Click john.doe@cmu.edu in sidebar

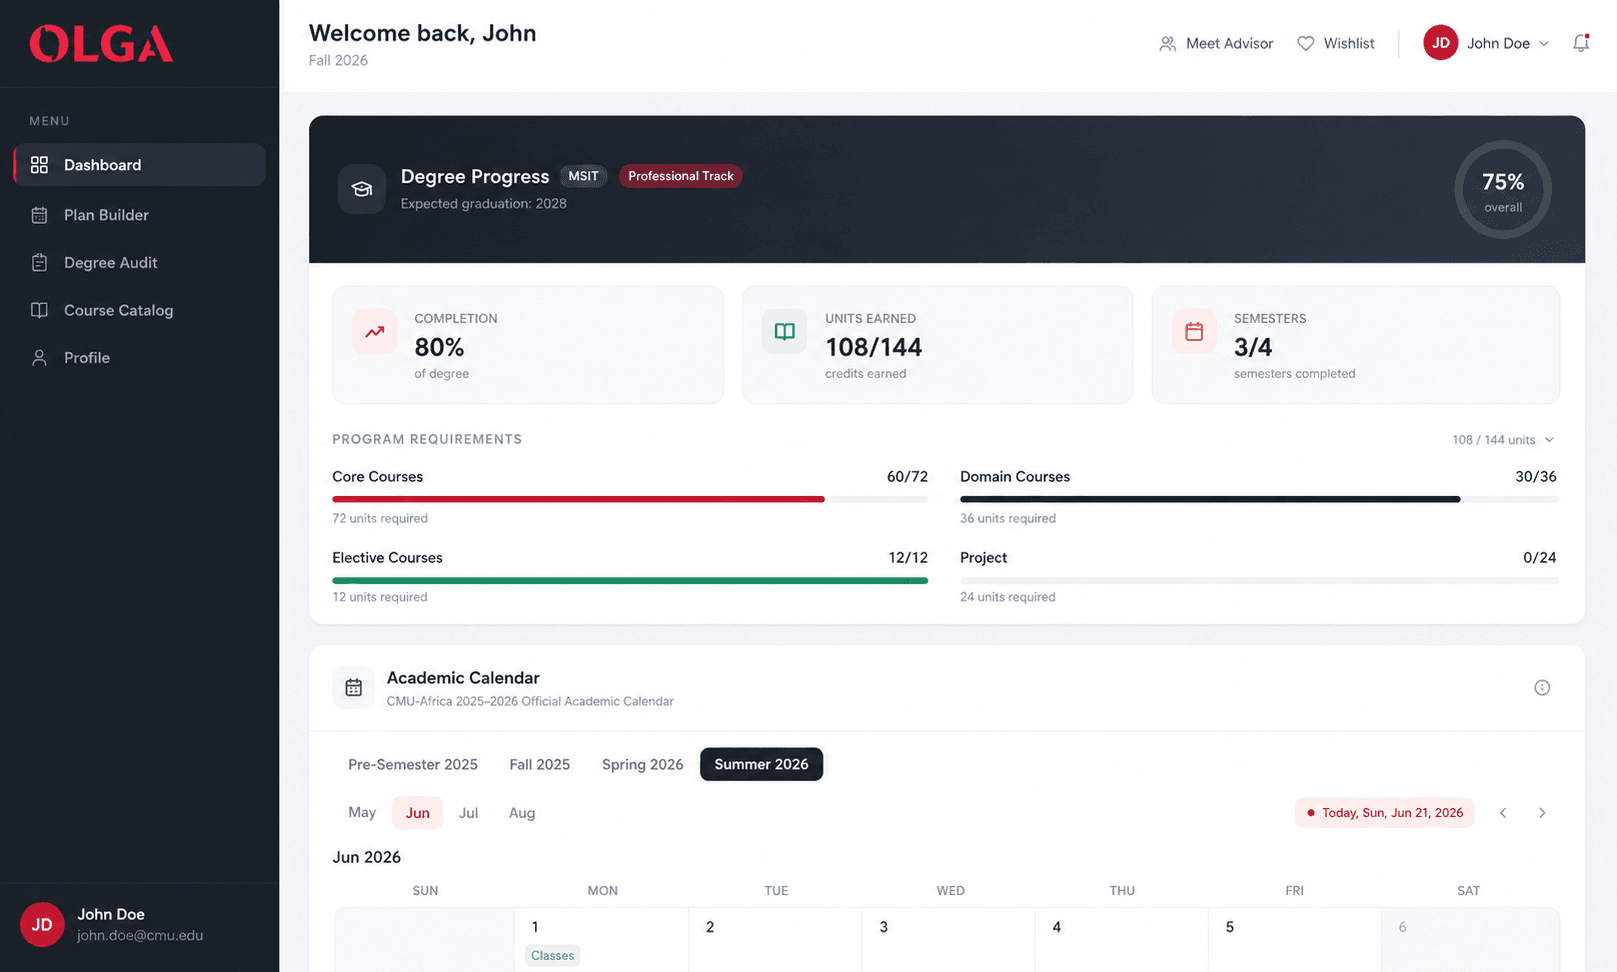click(x=140, y=936)
